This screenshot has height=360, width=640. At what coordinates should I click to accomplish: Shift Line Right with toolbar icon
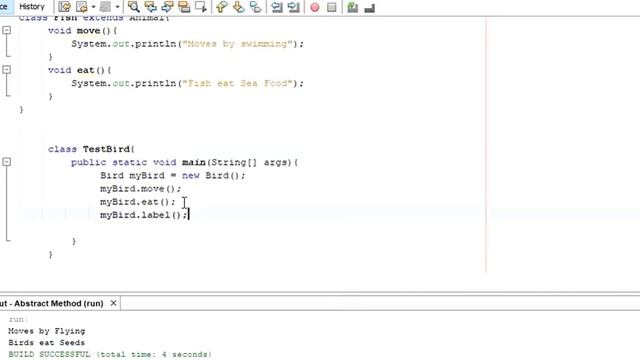point(293,7)
